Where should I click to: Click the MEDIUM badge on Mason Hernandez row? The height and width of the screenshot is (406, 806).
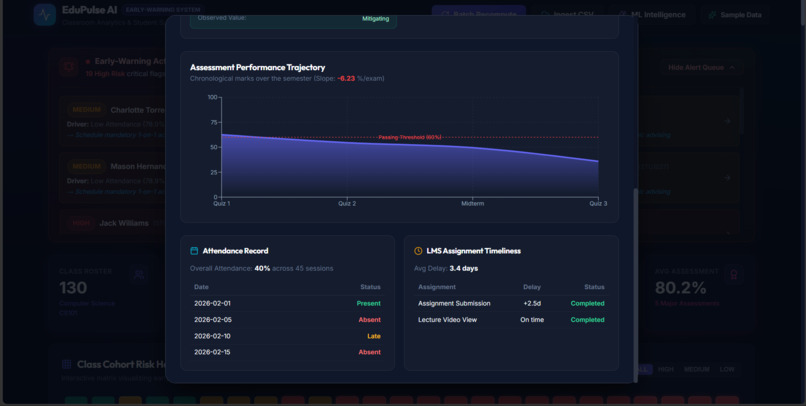86,167
